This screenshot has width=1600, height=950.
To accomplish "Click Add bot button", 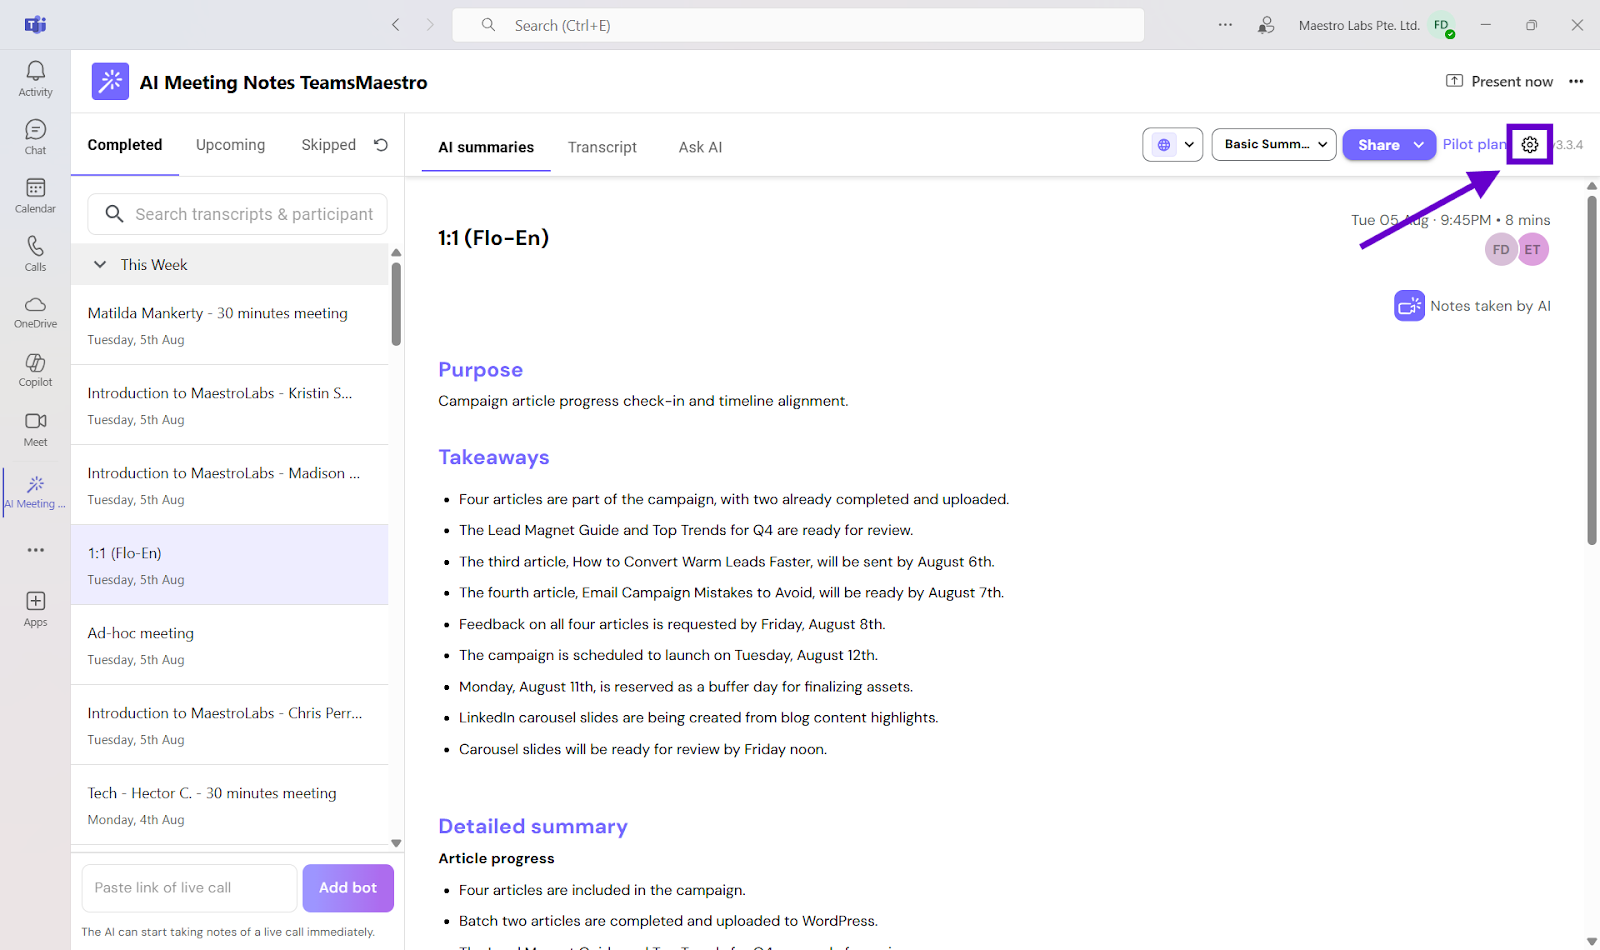I will (348, 888).
